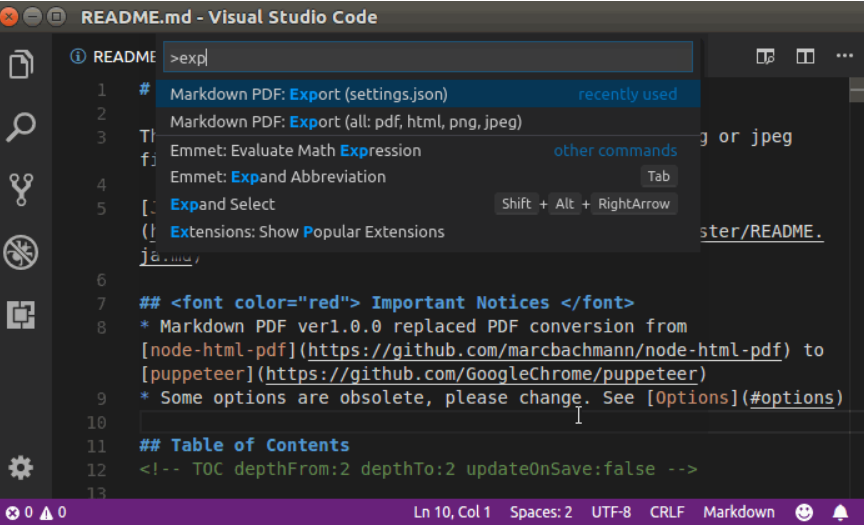This screenshot has height=527, width=864.
Task: Run Markdown PDF: Export (all: pdf, html, png, jpeg)
Action: [x=428, y=122]
